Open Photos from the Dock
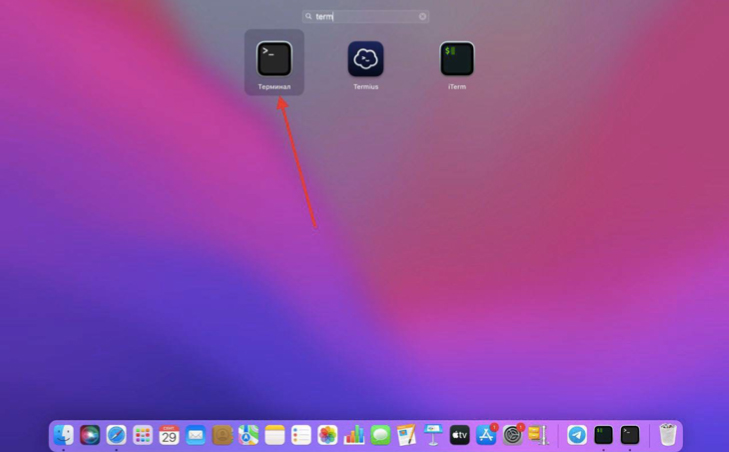Viewport: 729px width, 452px height. tap(328, 435)
